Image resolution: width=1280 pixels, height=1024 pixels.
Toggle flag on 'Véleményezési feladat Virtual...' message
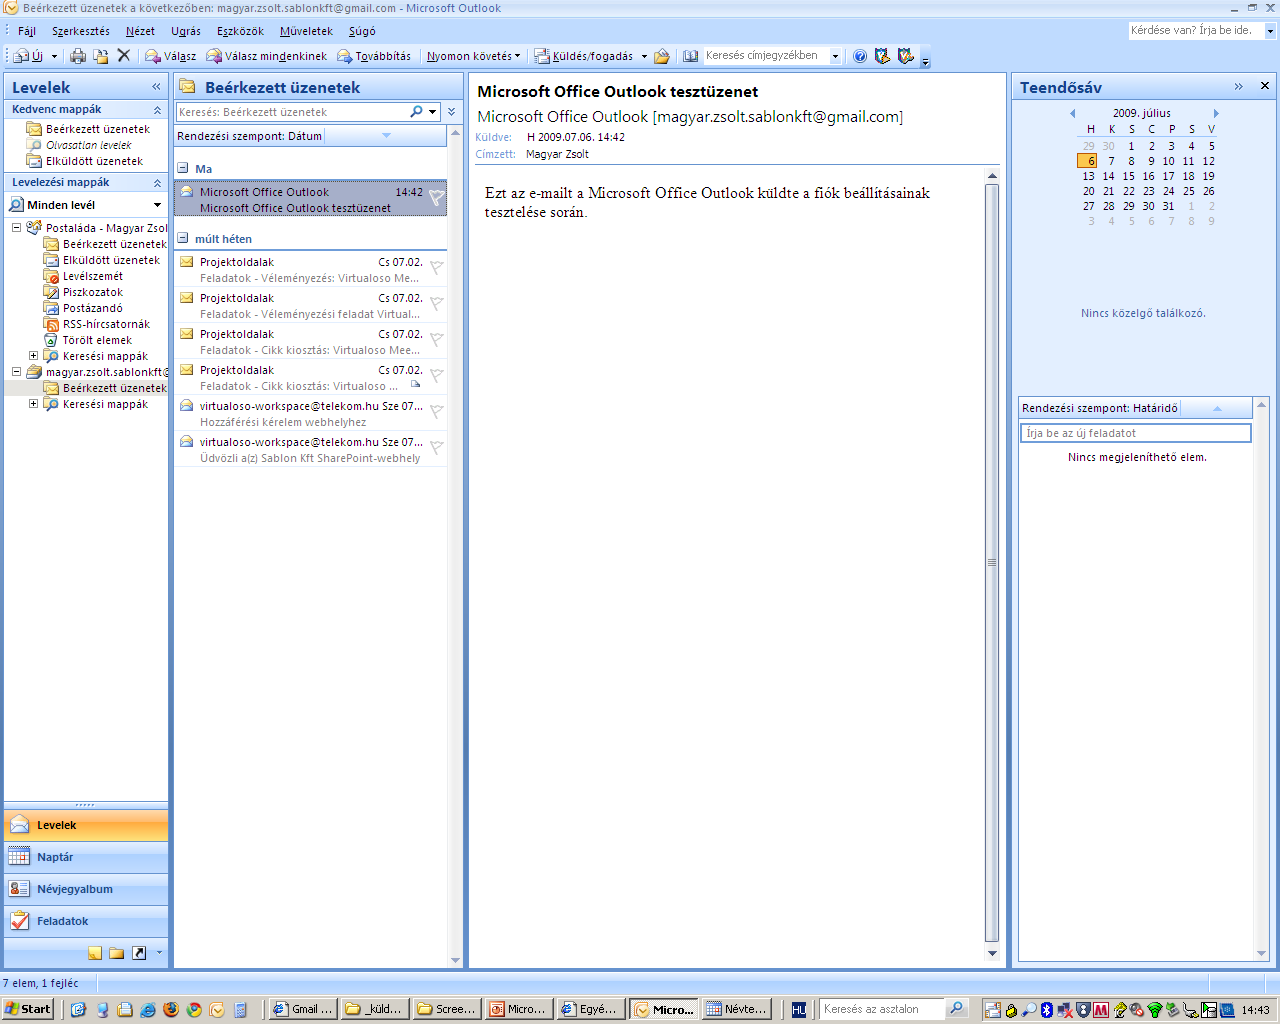tap(436, 304)
